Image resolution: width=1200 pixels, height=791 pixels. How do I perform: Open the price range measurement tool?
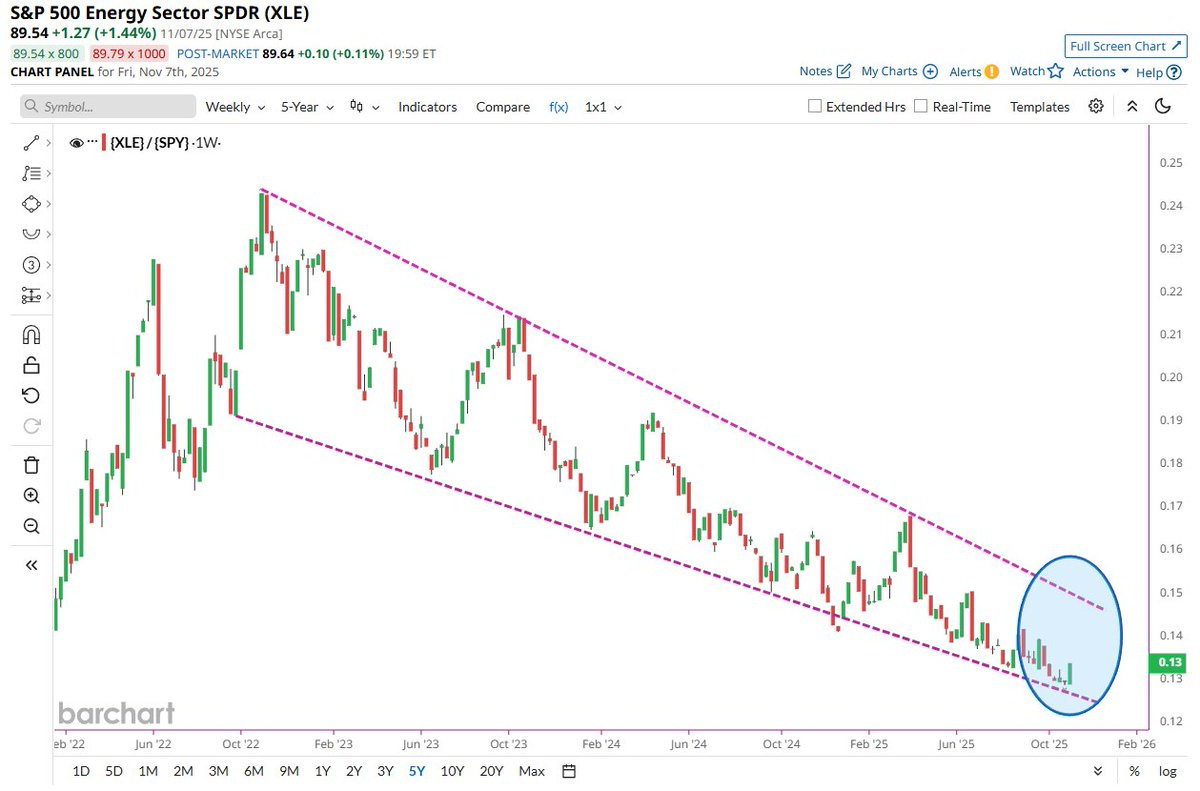pos(30,296)
